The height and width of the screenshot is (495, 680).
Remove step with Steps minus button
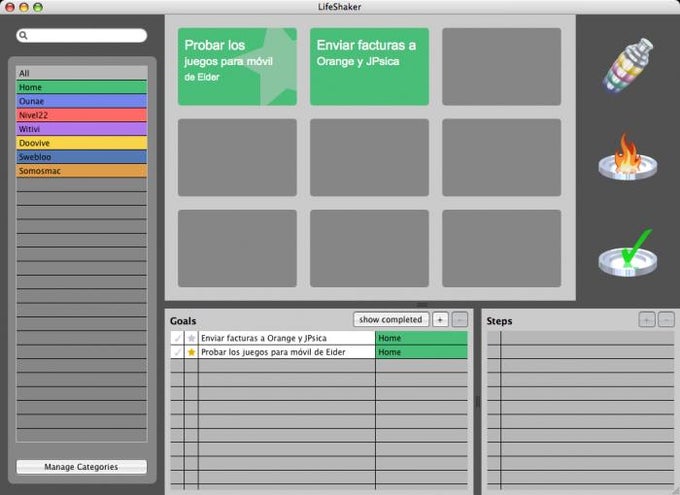666,320
